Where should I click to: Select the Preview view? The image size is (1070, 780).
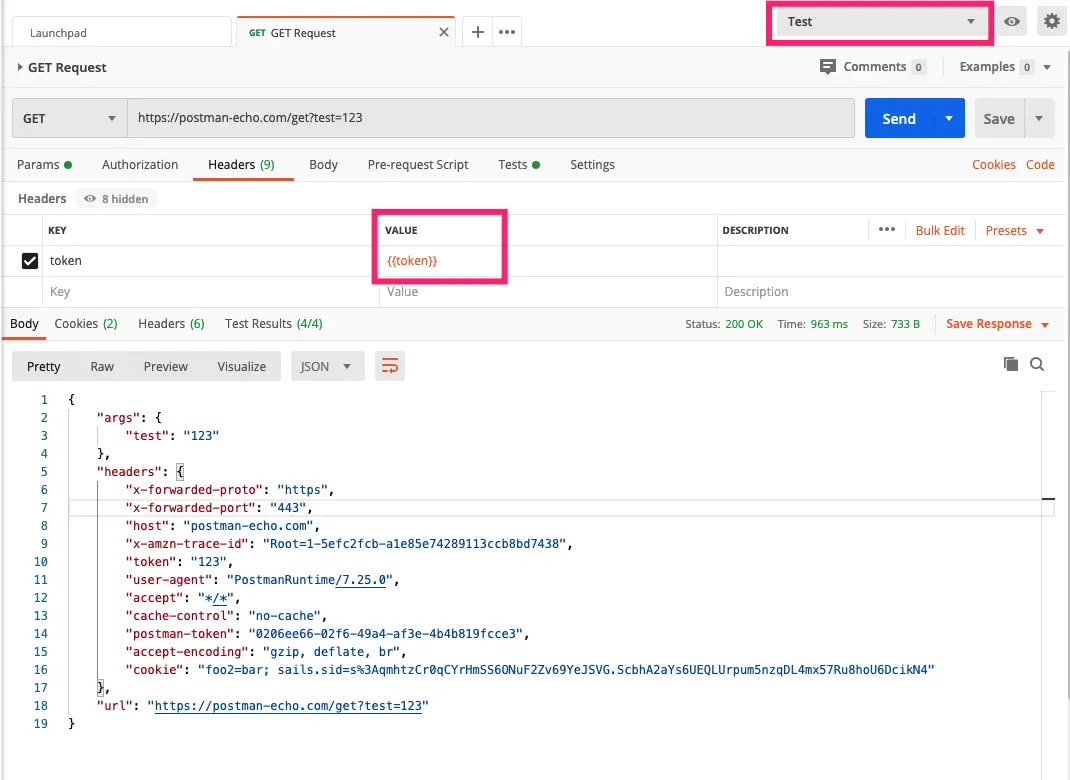[166, 366]
